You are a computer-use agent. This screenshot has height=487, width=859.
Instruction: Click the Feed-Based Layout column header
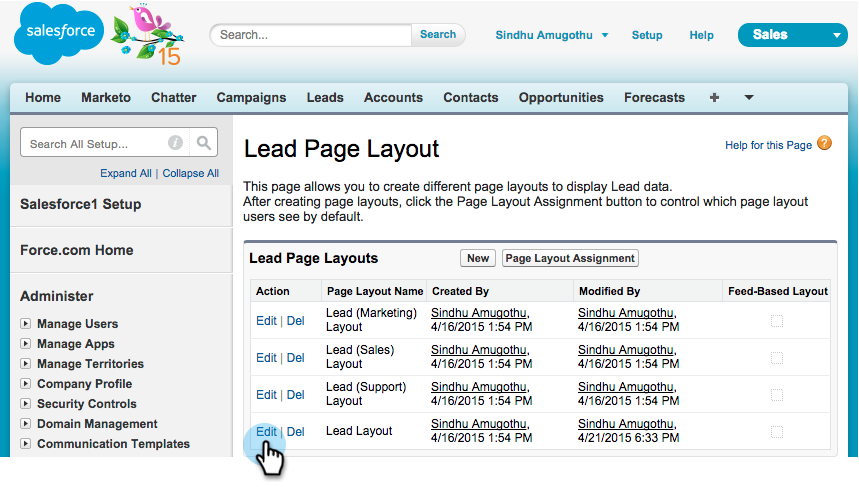pyautogui.click(x=777, y=291)
